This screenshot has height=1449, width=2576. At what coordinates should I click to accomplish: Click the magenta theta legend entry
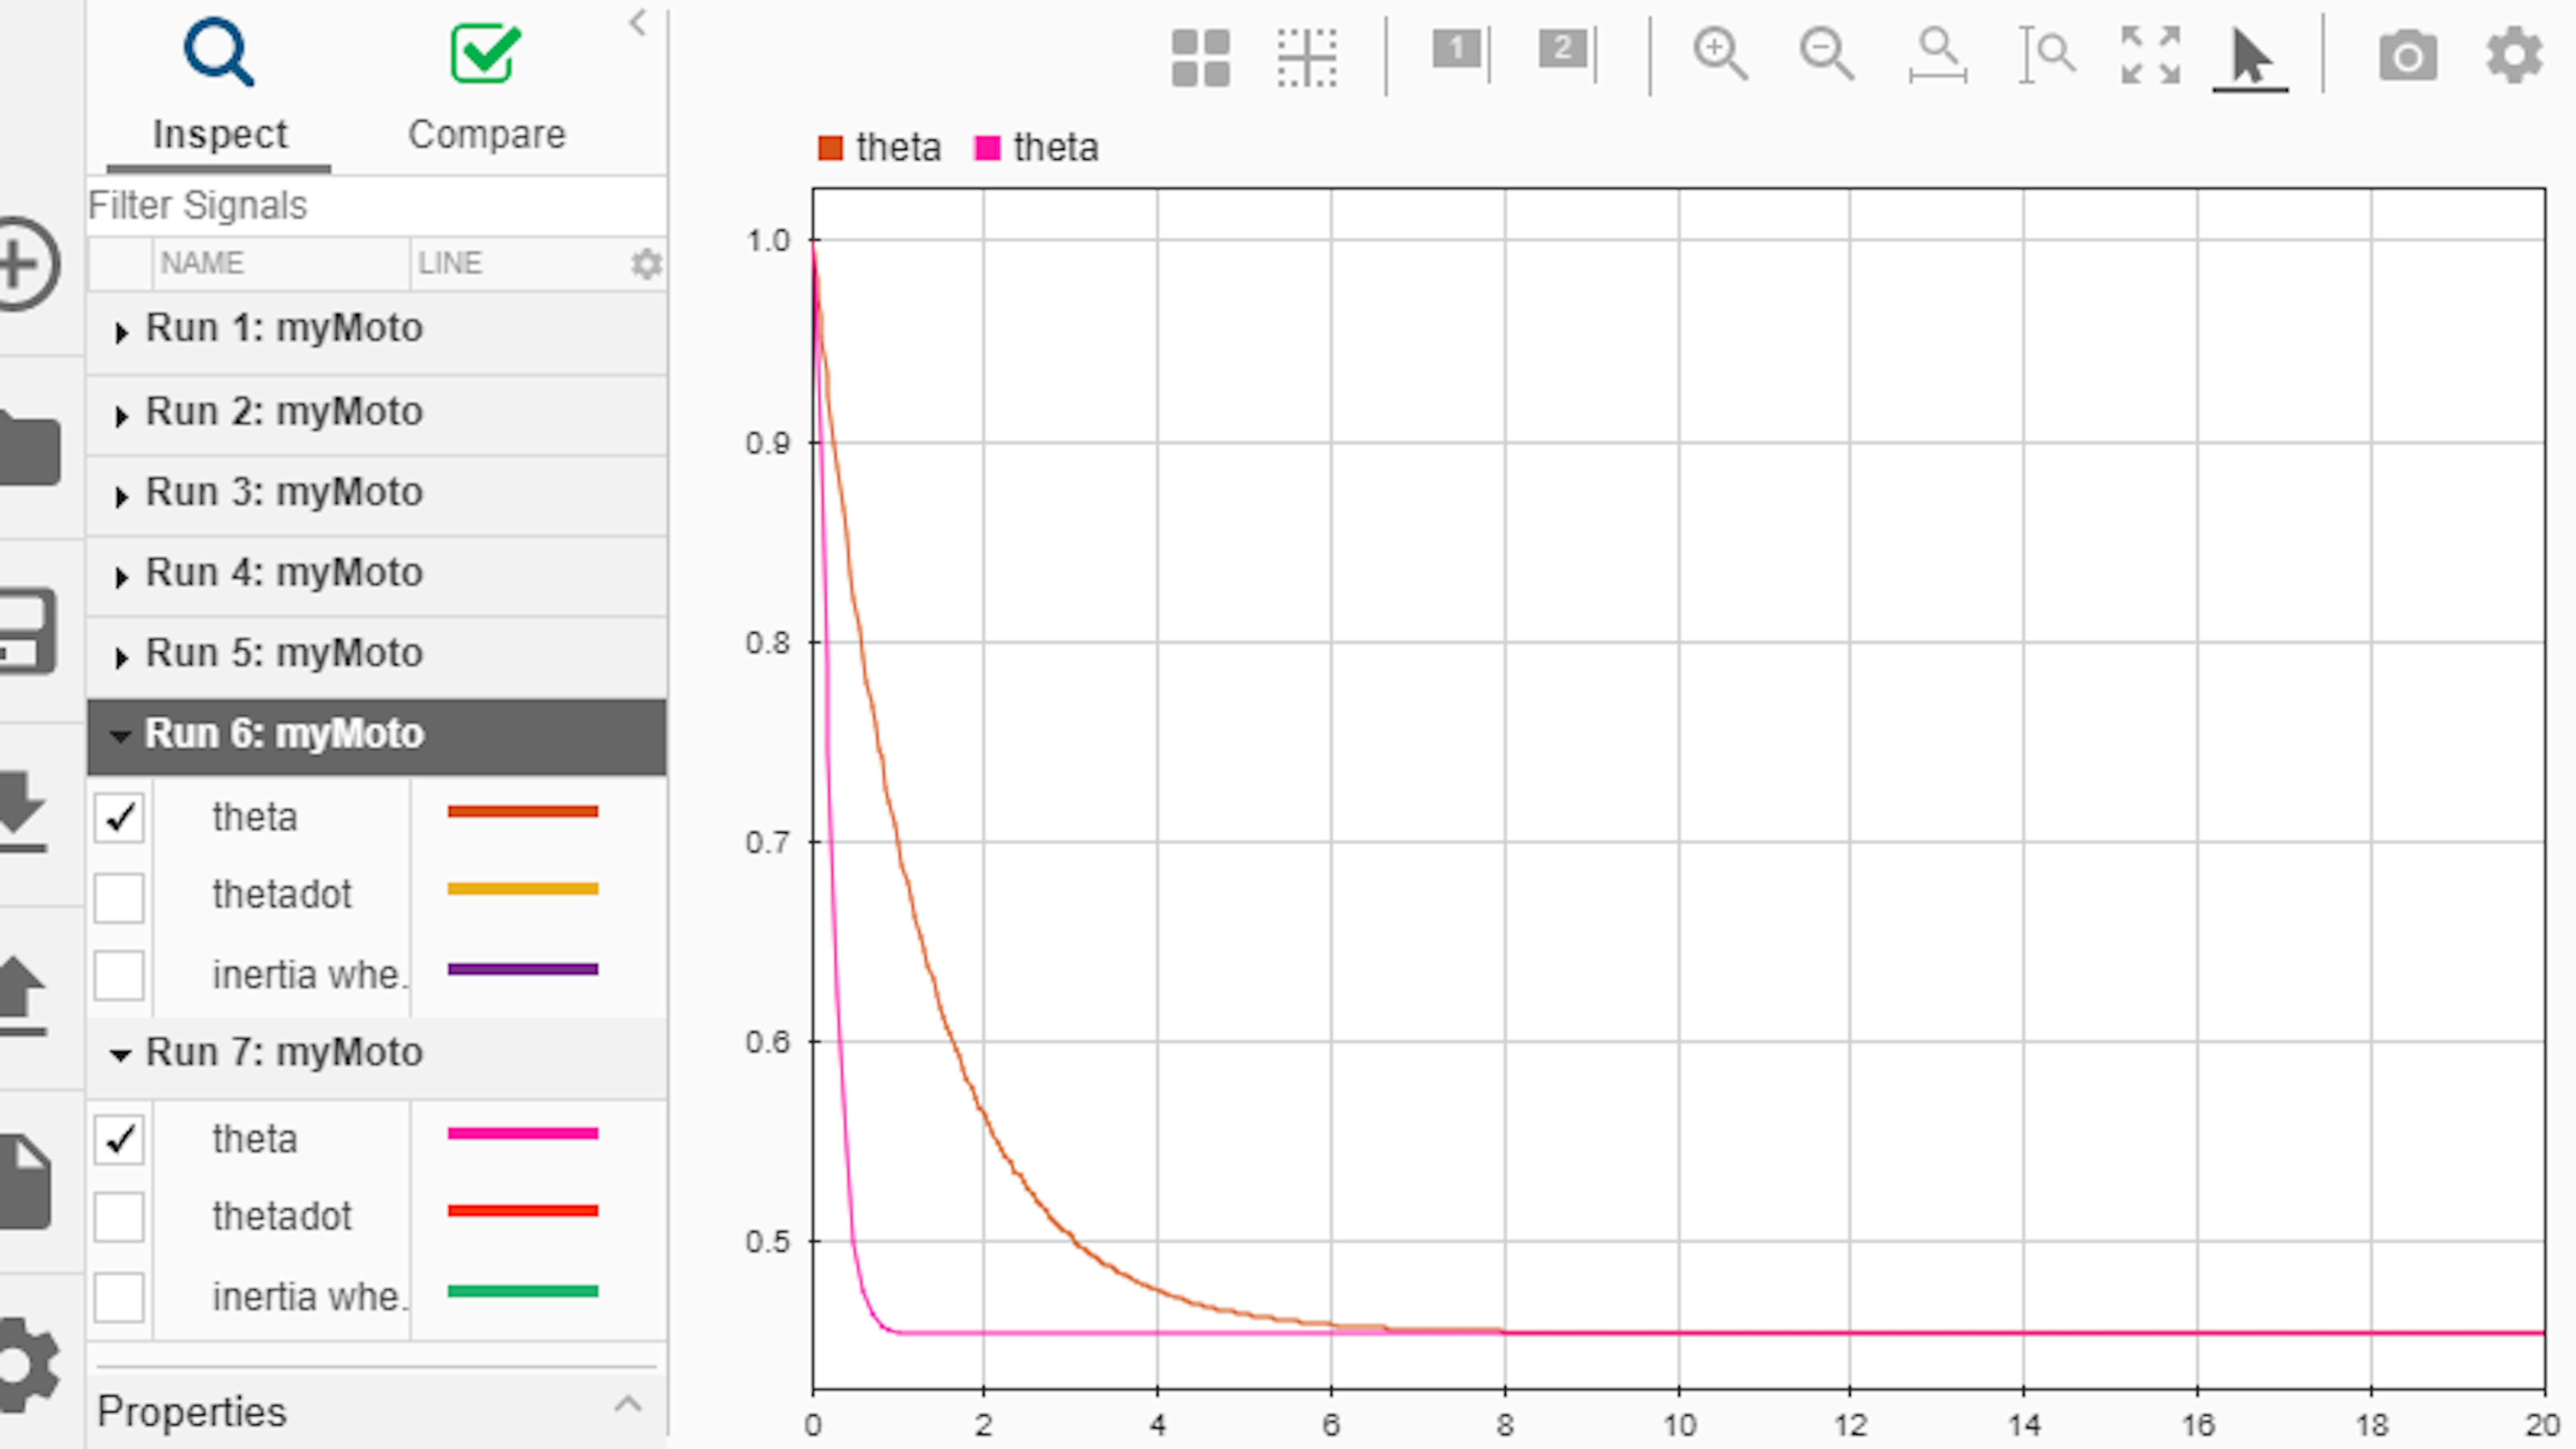[x=1036, y=148]
